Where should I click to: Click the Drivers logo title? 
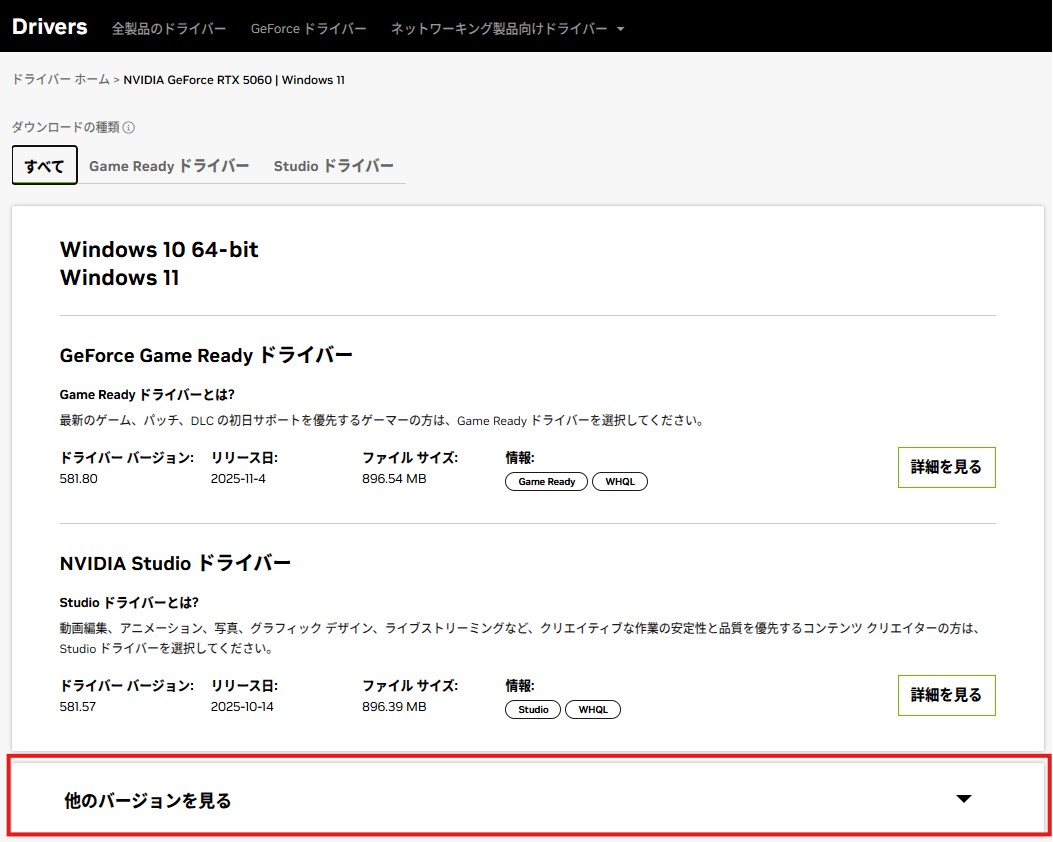50,26
